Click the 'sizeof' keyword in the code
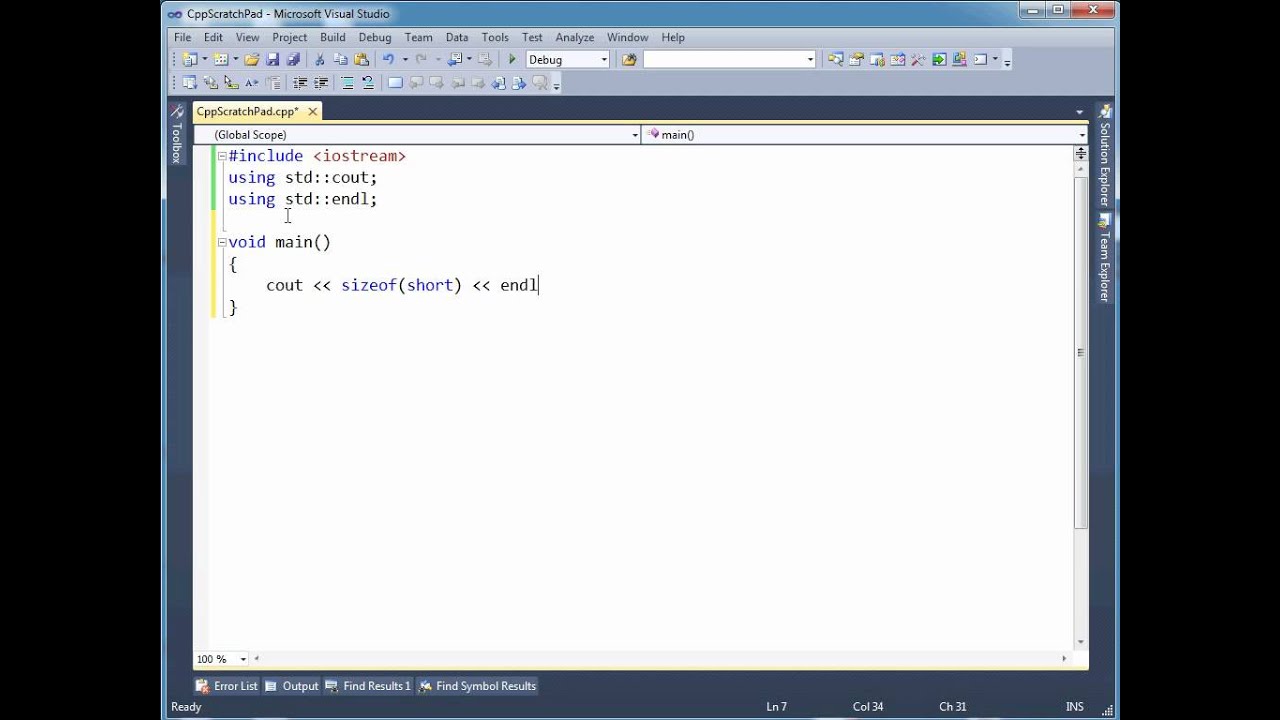This screenshot has height=720, width=1280. [x=369, y=285]
